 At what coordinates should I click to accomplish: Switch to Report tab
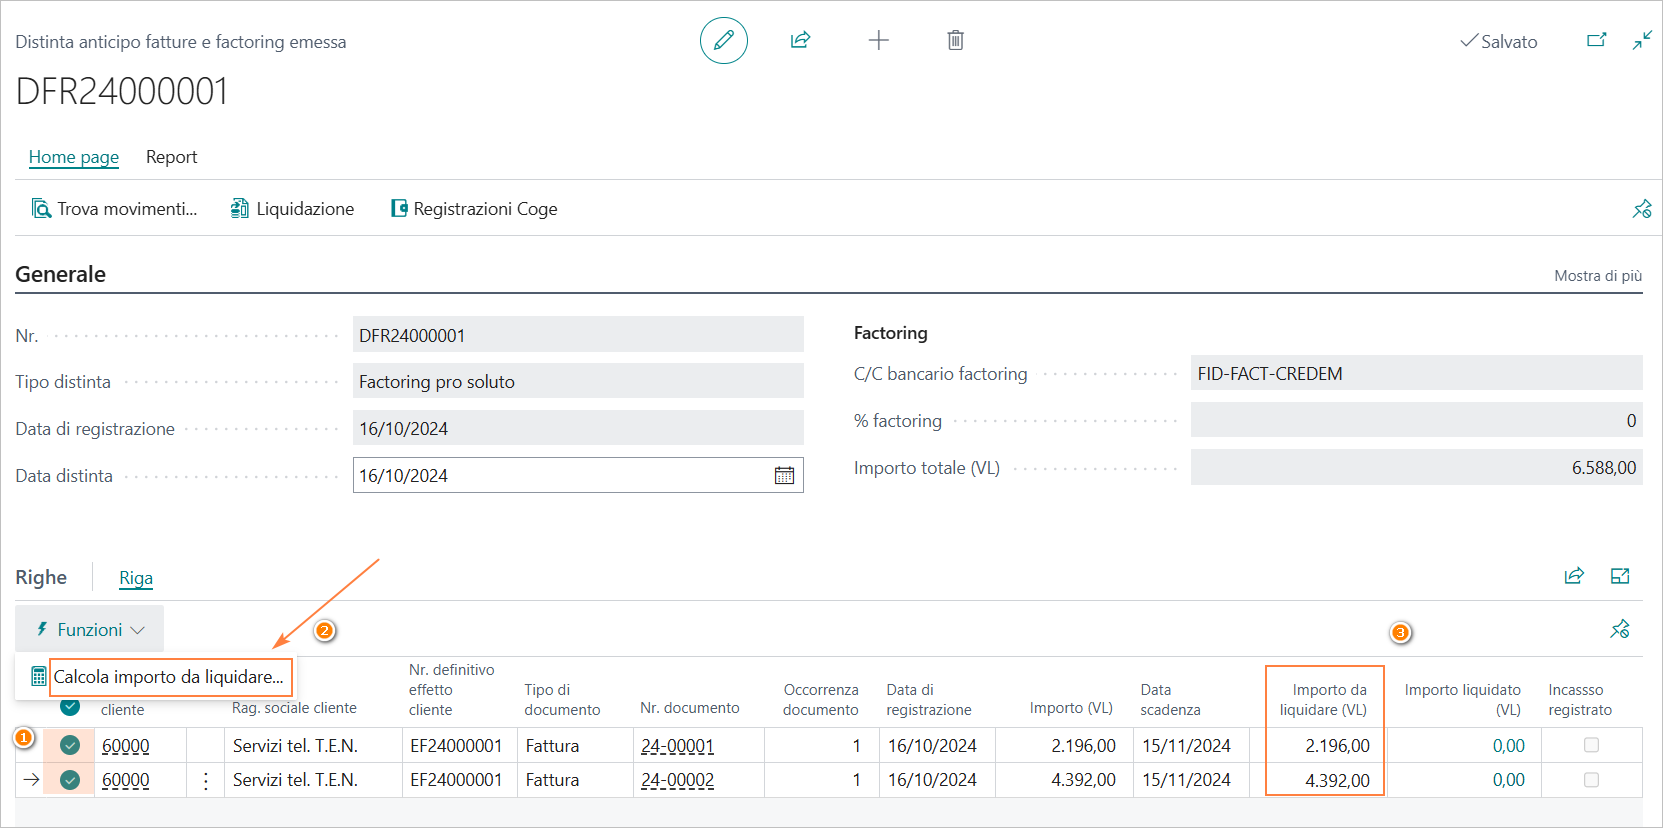point(171,157)
